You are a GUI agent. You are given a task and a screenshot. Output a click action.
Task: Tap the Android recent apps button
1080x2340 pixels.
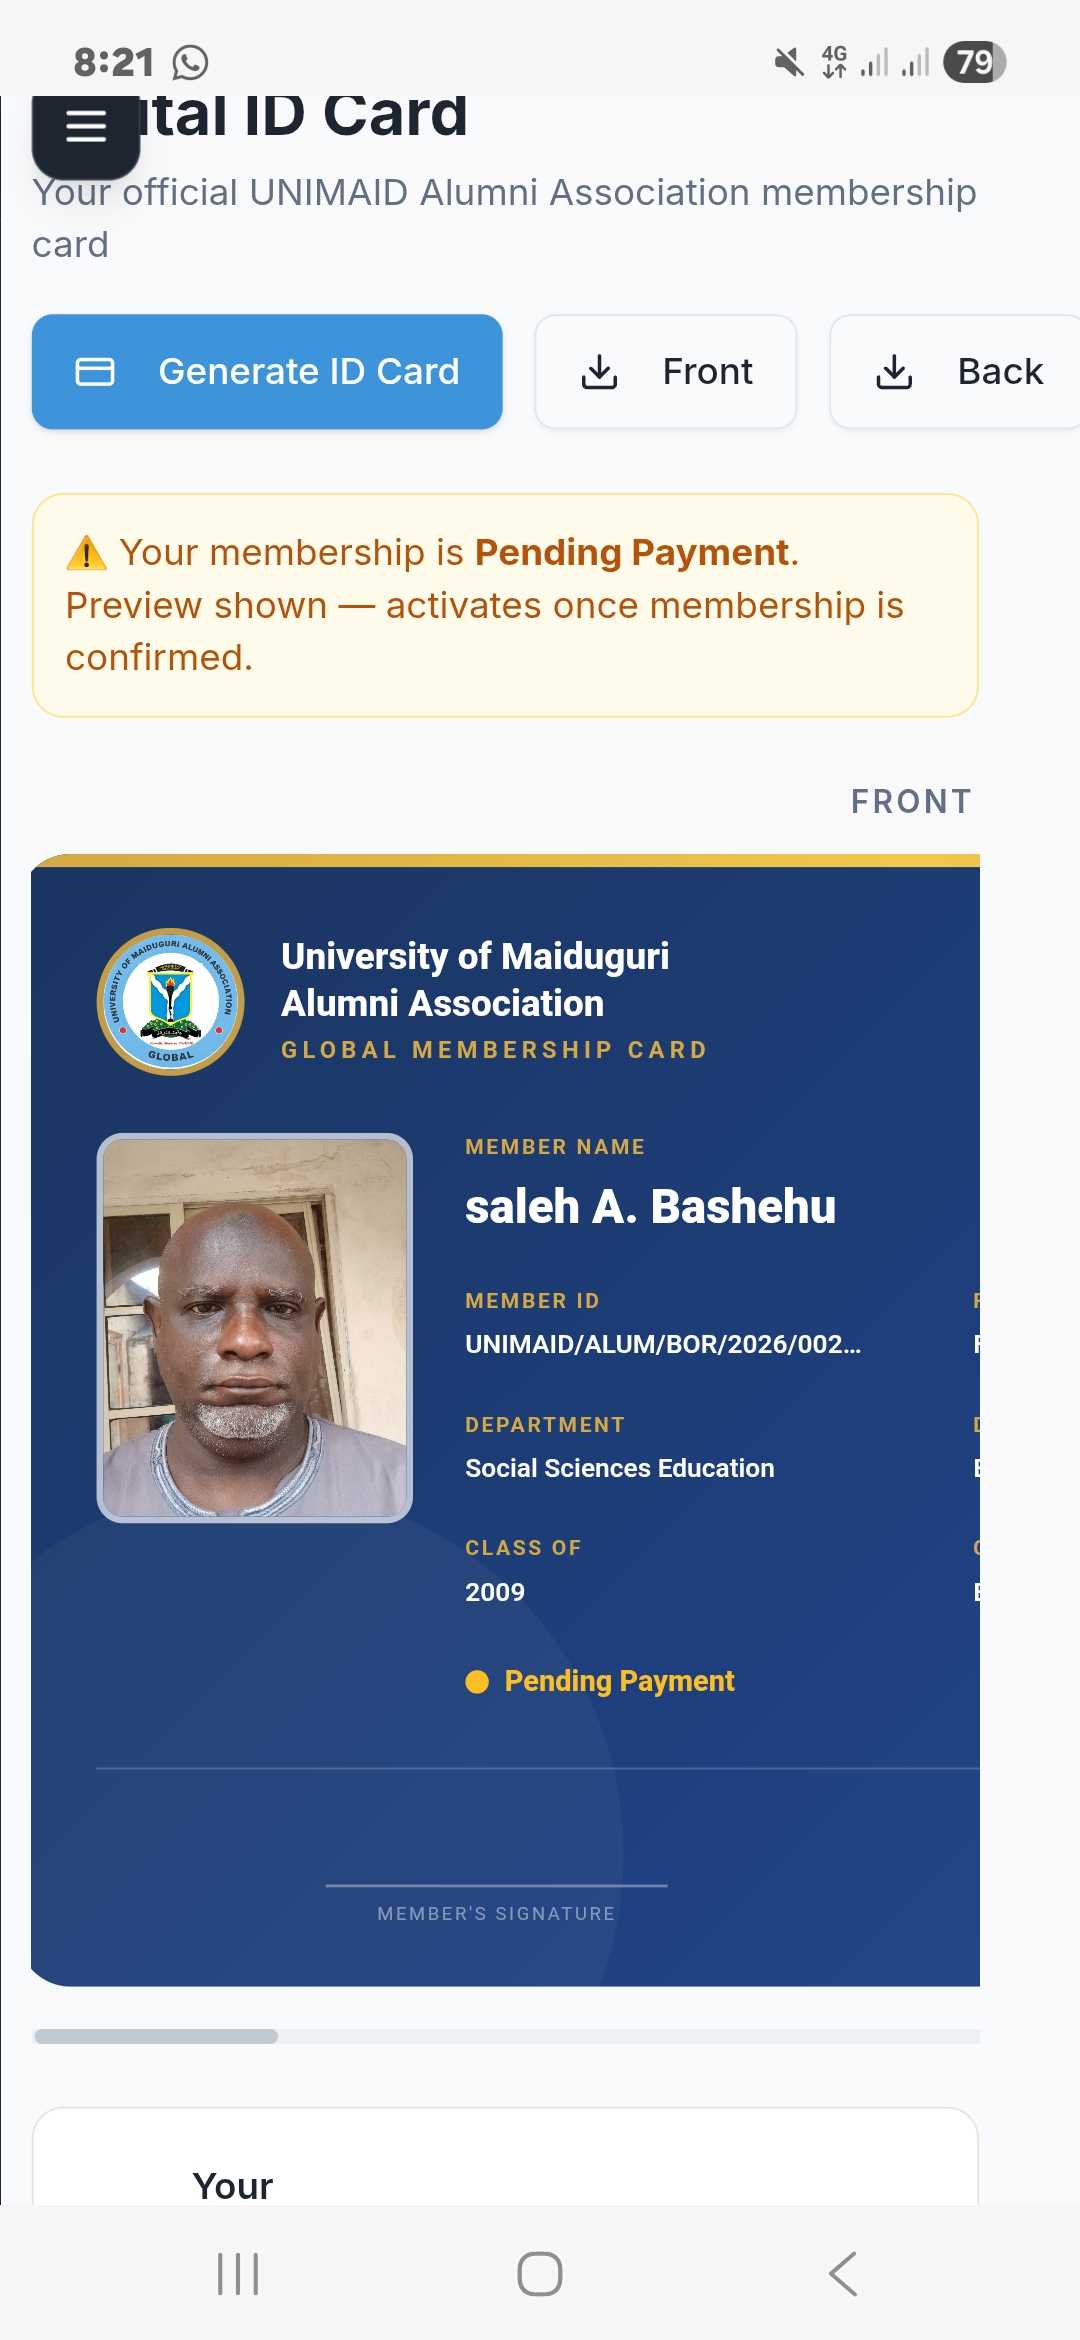coord(238,2274)
